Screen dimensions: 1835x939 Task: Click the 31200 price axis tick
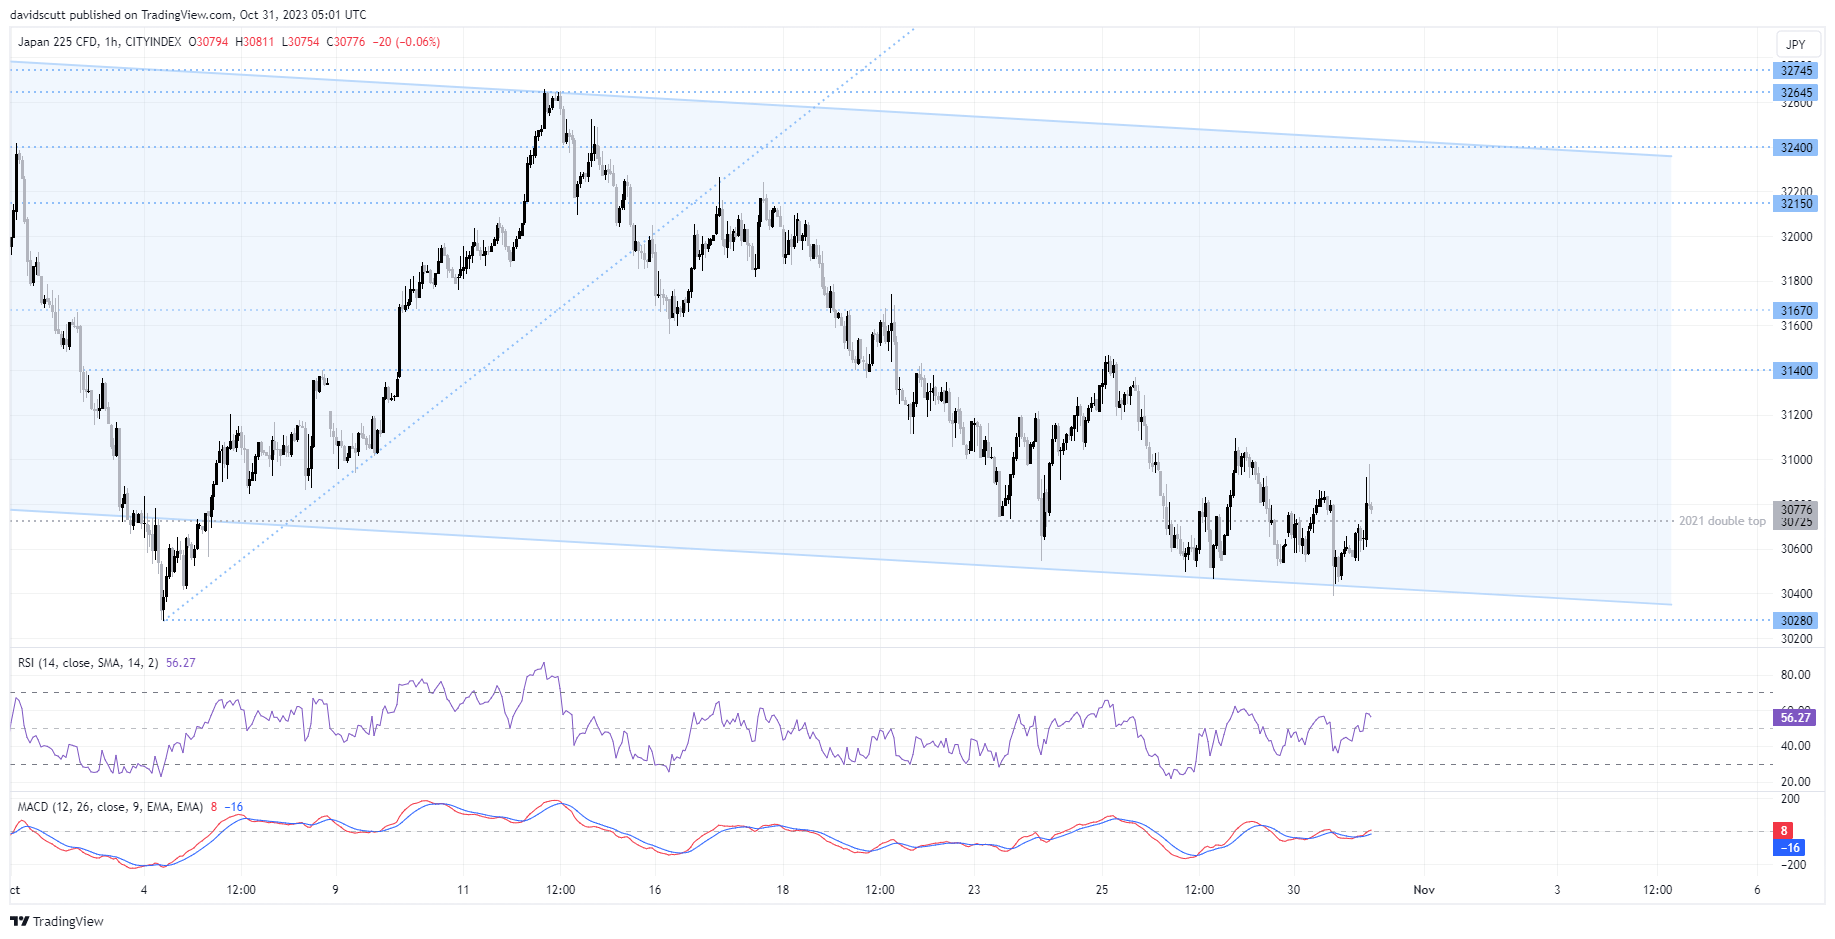click(1796, 415)
